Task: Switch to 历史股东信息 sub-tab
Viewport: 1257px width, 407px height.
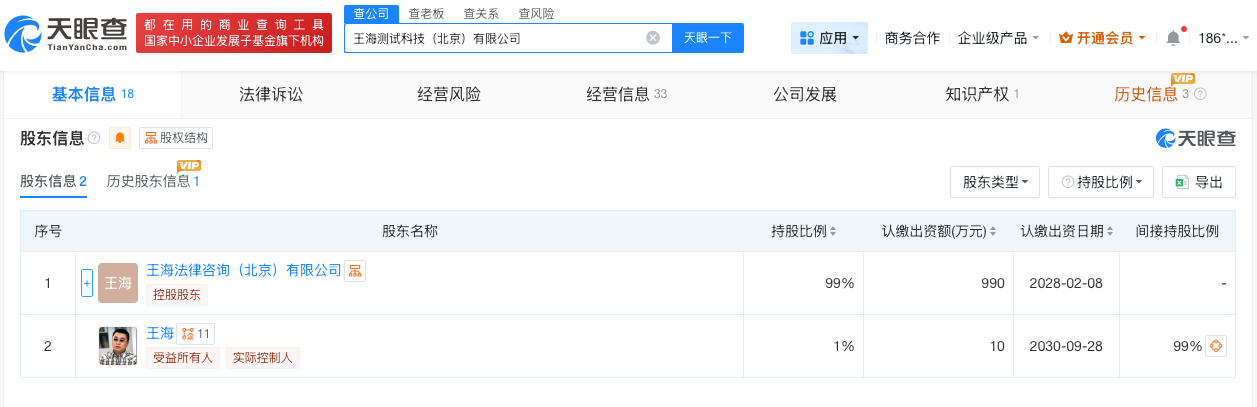Action: (x=154, y=181)
